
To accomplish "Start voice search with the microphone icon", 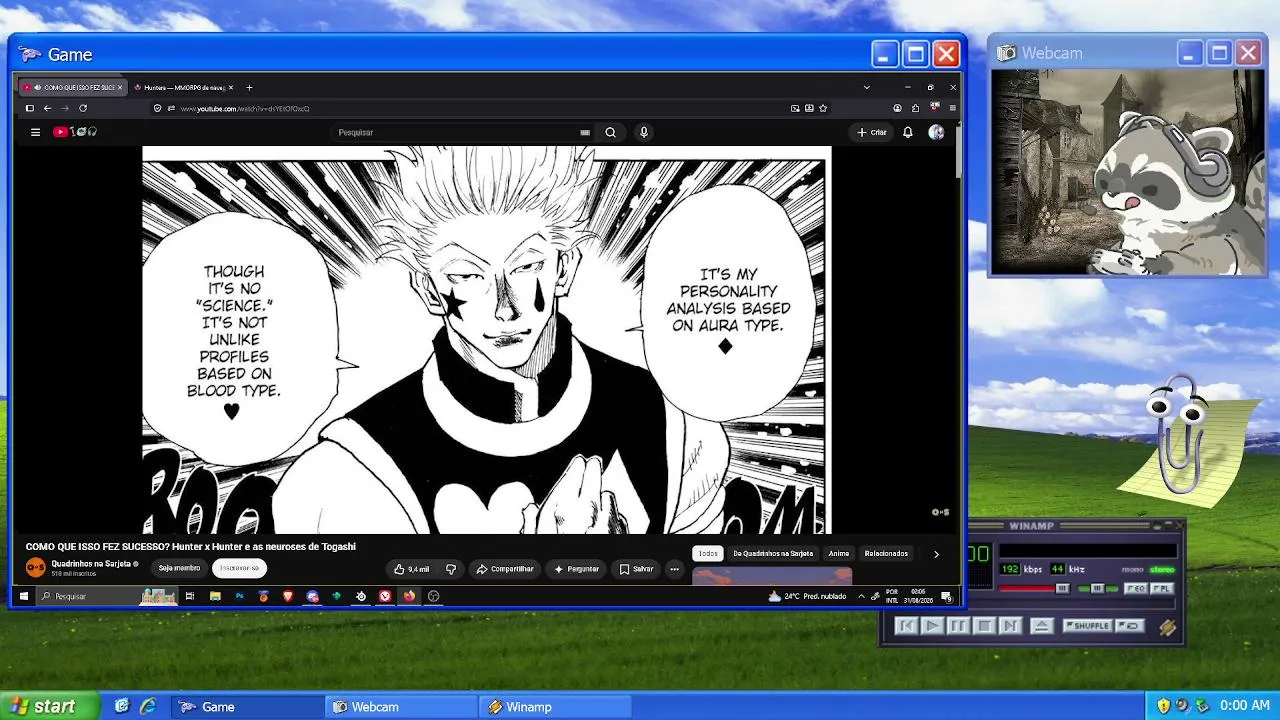I will 644,132.
